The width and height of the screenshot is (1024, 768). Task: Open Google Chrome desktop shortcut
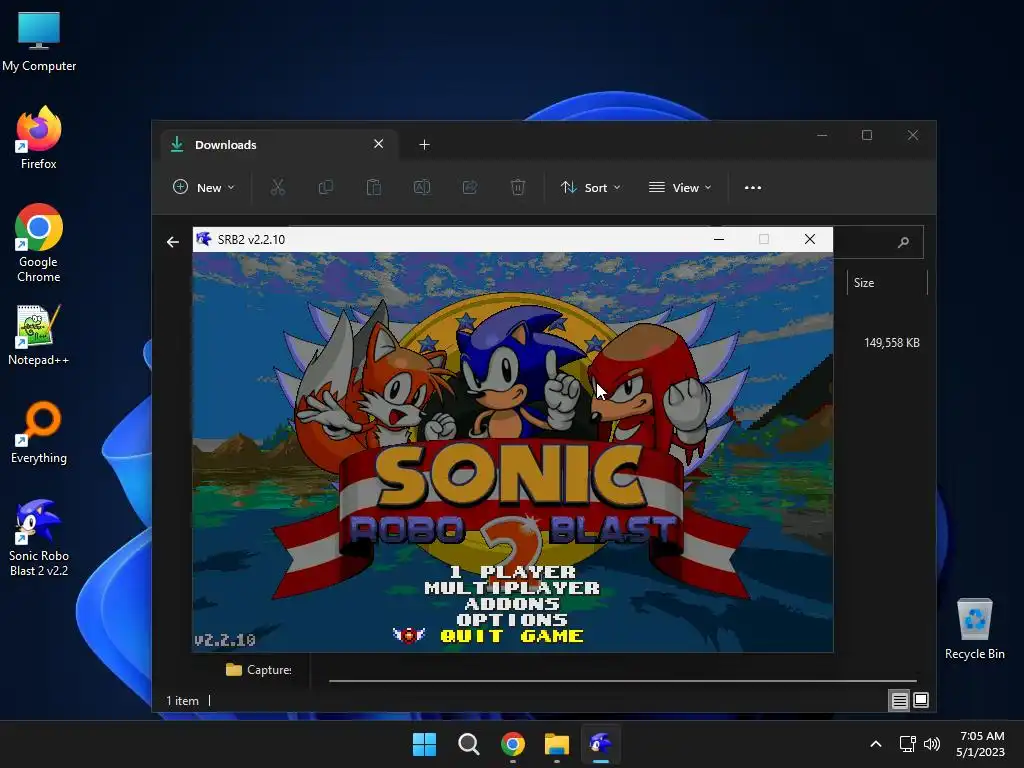tap(39, 243)
